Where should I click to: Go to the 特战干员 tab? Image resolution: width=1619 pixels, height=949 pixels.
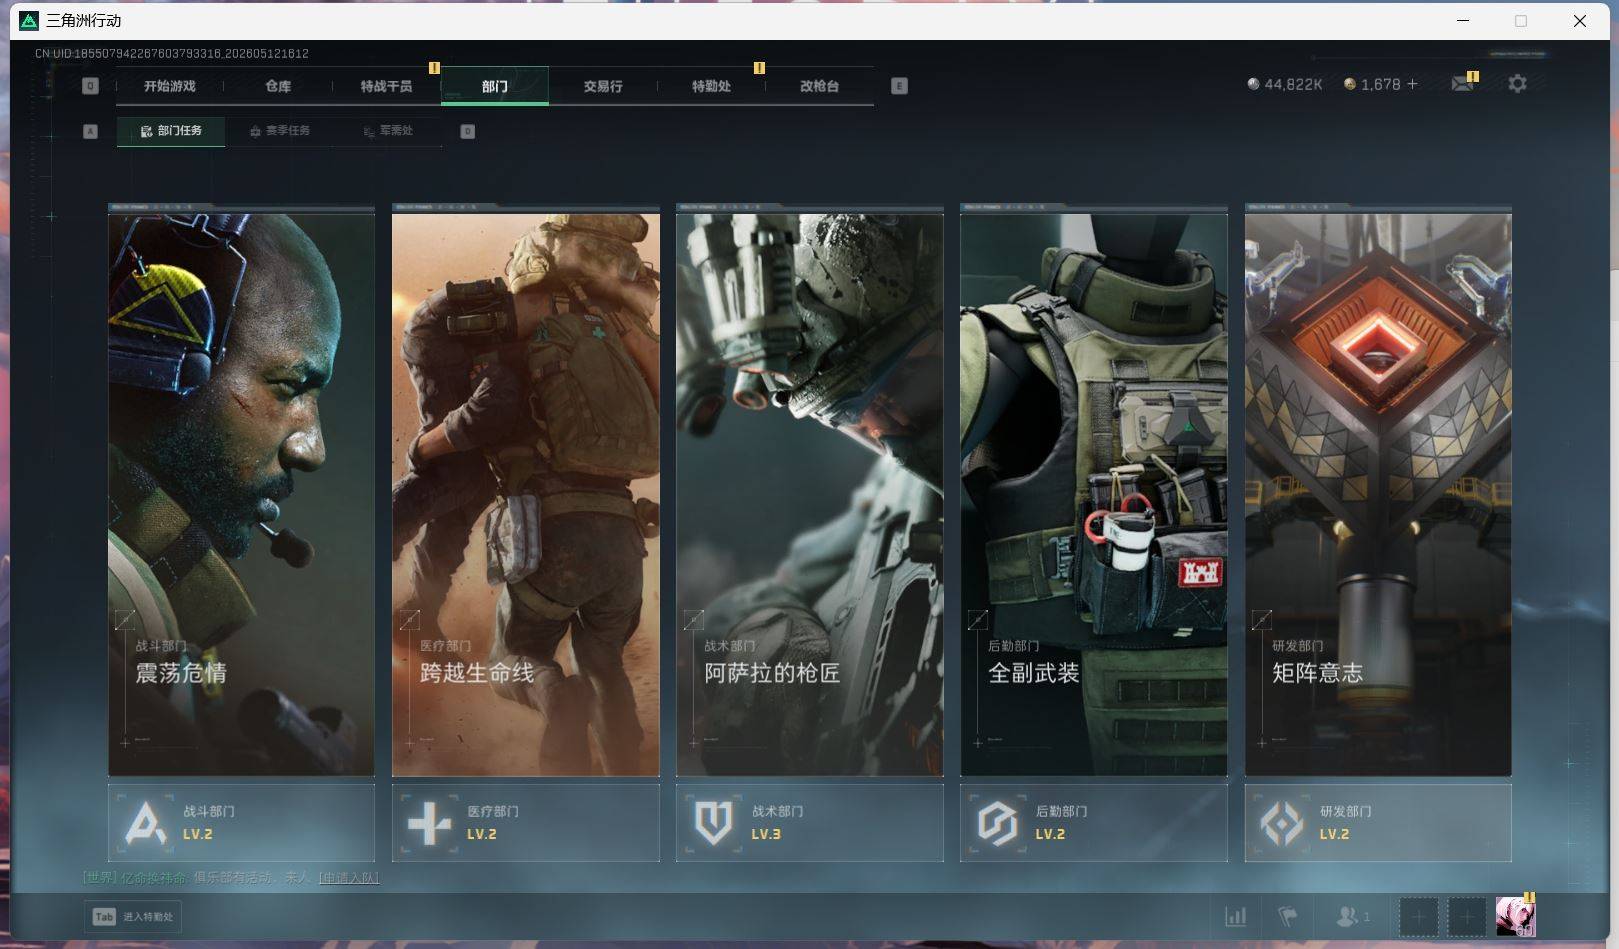[x=386, y=86]
